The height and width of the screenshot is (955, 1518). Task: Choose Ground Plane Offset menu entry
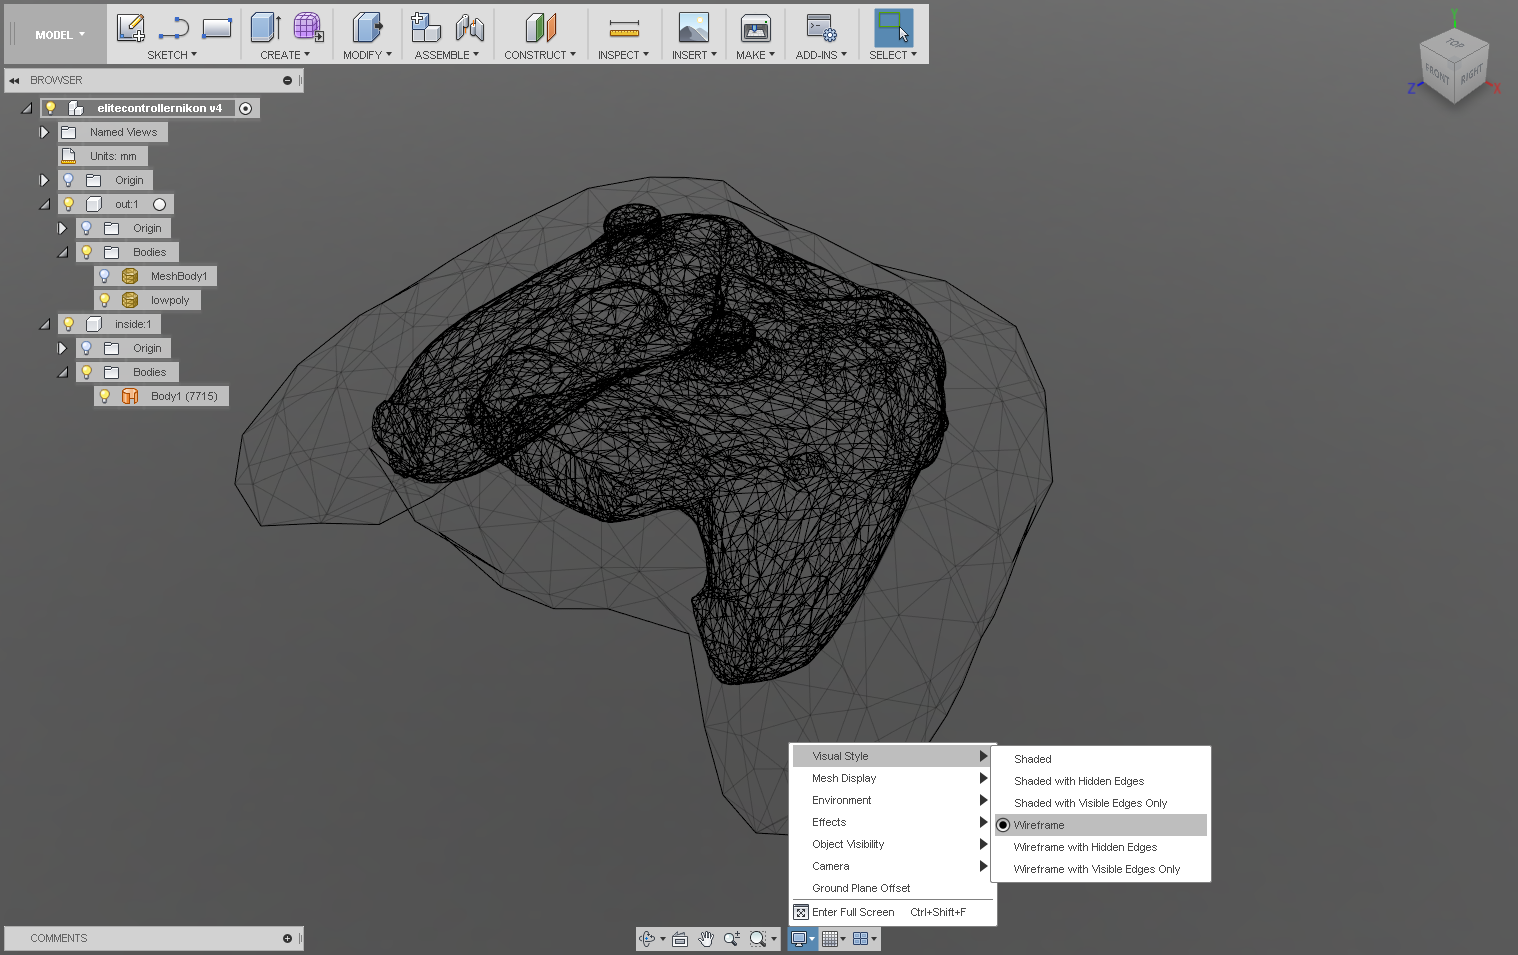(x=893, y=888)
